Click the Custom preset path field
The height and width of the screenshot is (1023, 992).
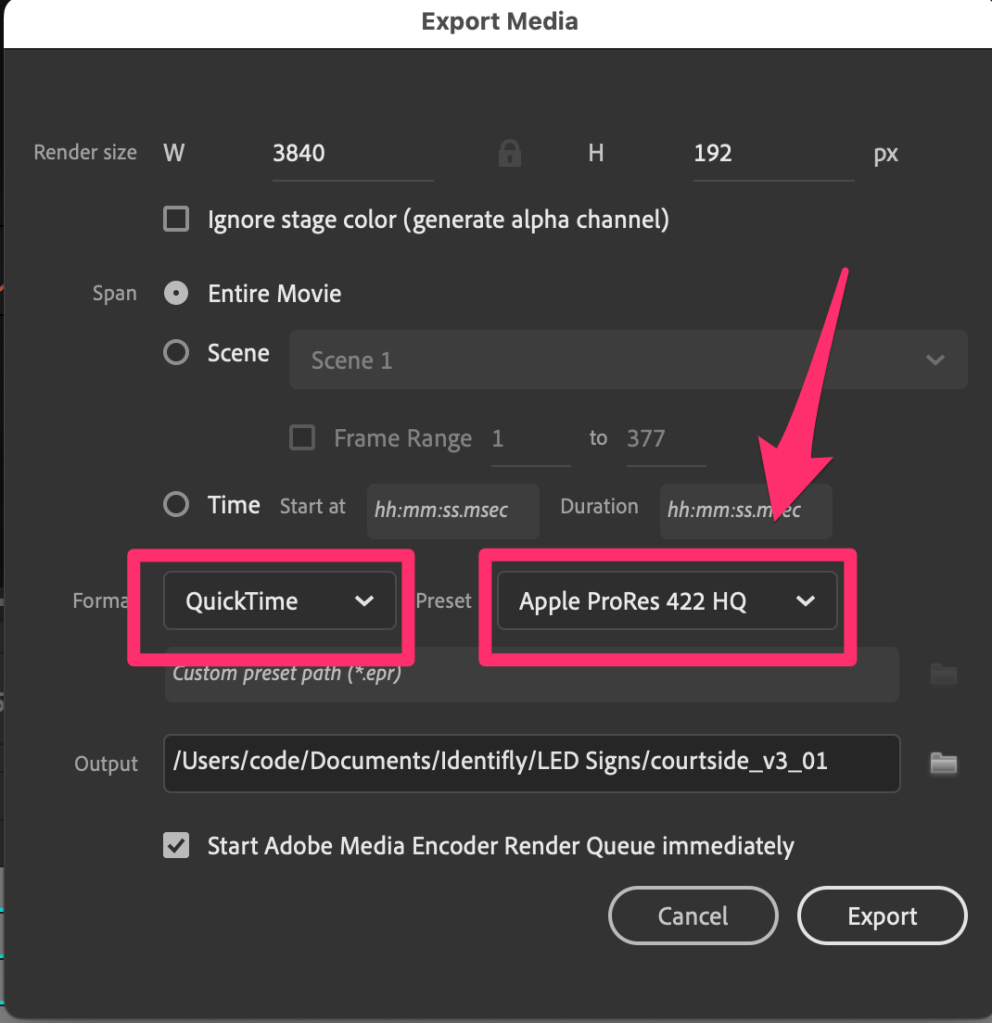click(531, 674)
